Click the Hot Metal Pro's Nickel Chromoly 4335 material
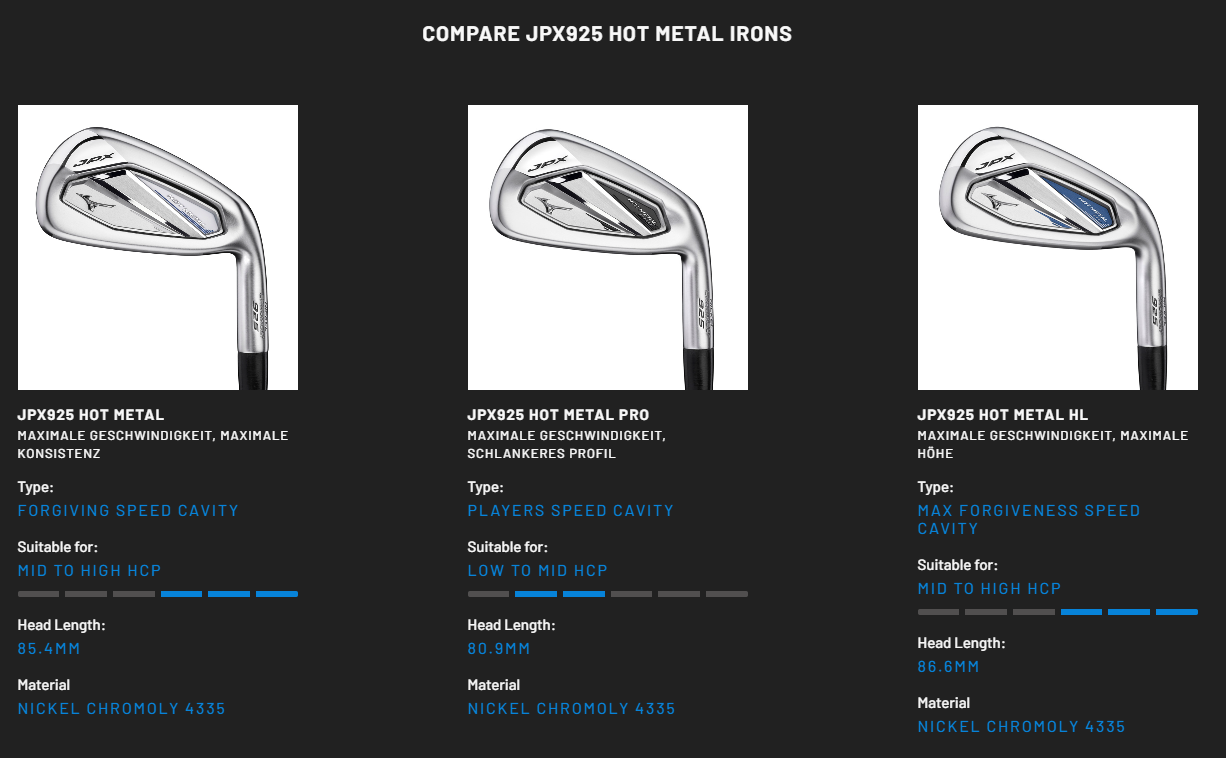Screen dimensions: 1226x758 tap(572, 709)
